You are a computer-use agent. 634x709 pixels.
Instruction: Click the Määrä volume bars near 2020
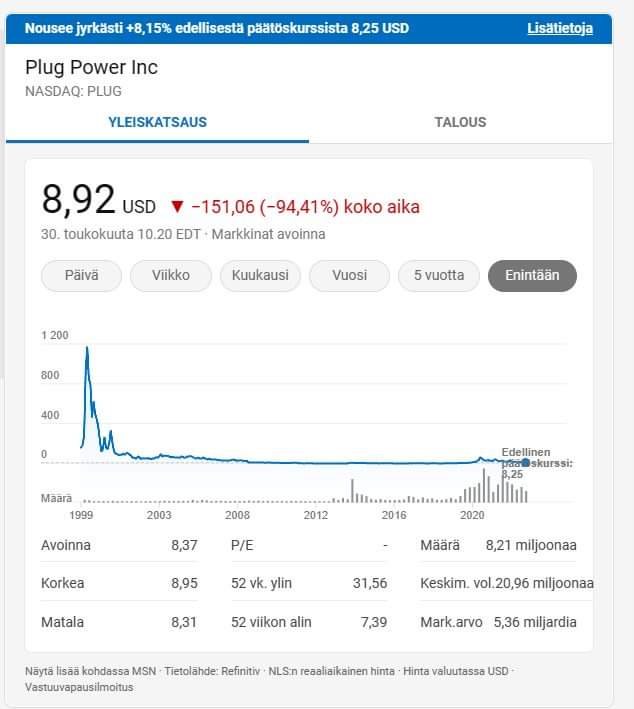click(480, 490)
